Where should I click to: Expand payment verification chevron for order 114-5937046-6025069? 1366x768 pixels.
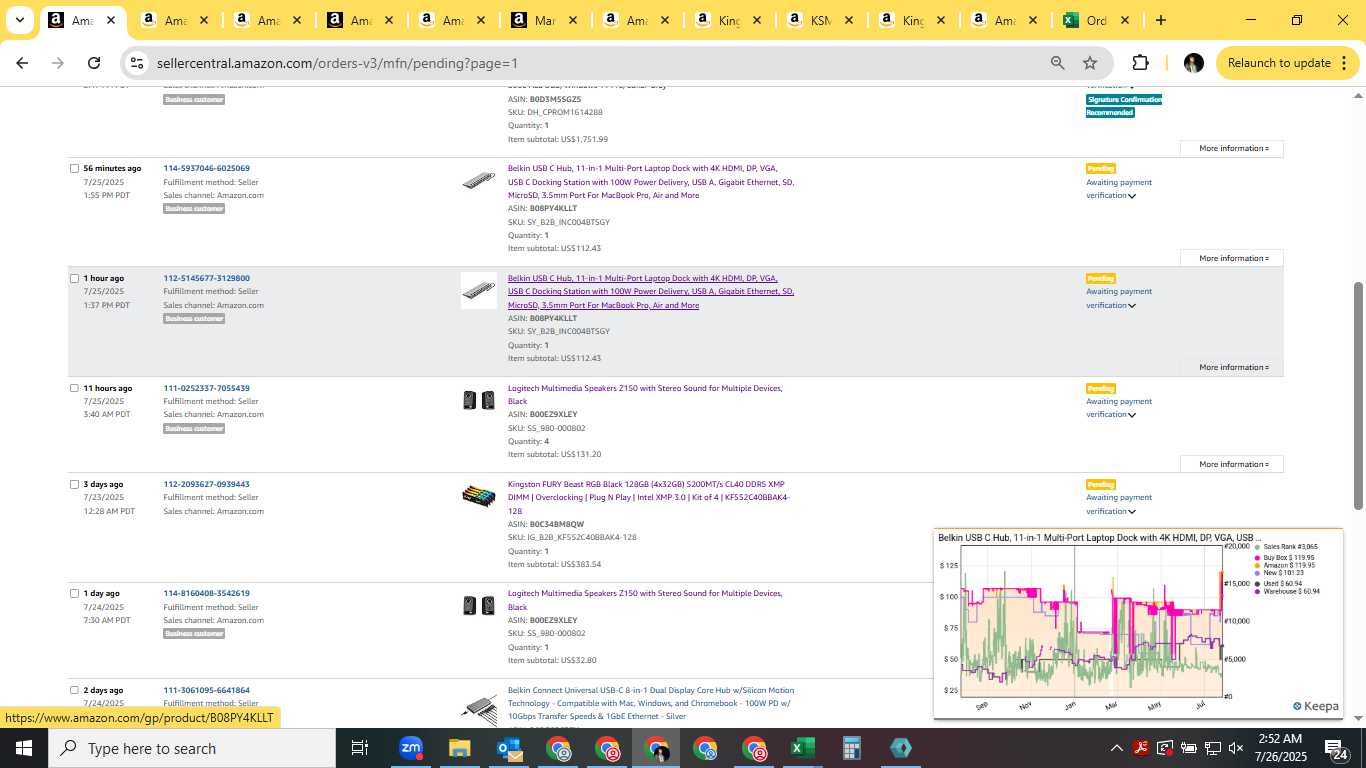pos(1132,196)
